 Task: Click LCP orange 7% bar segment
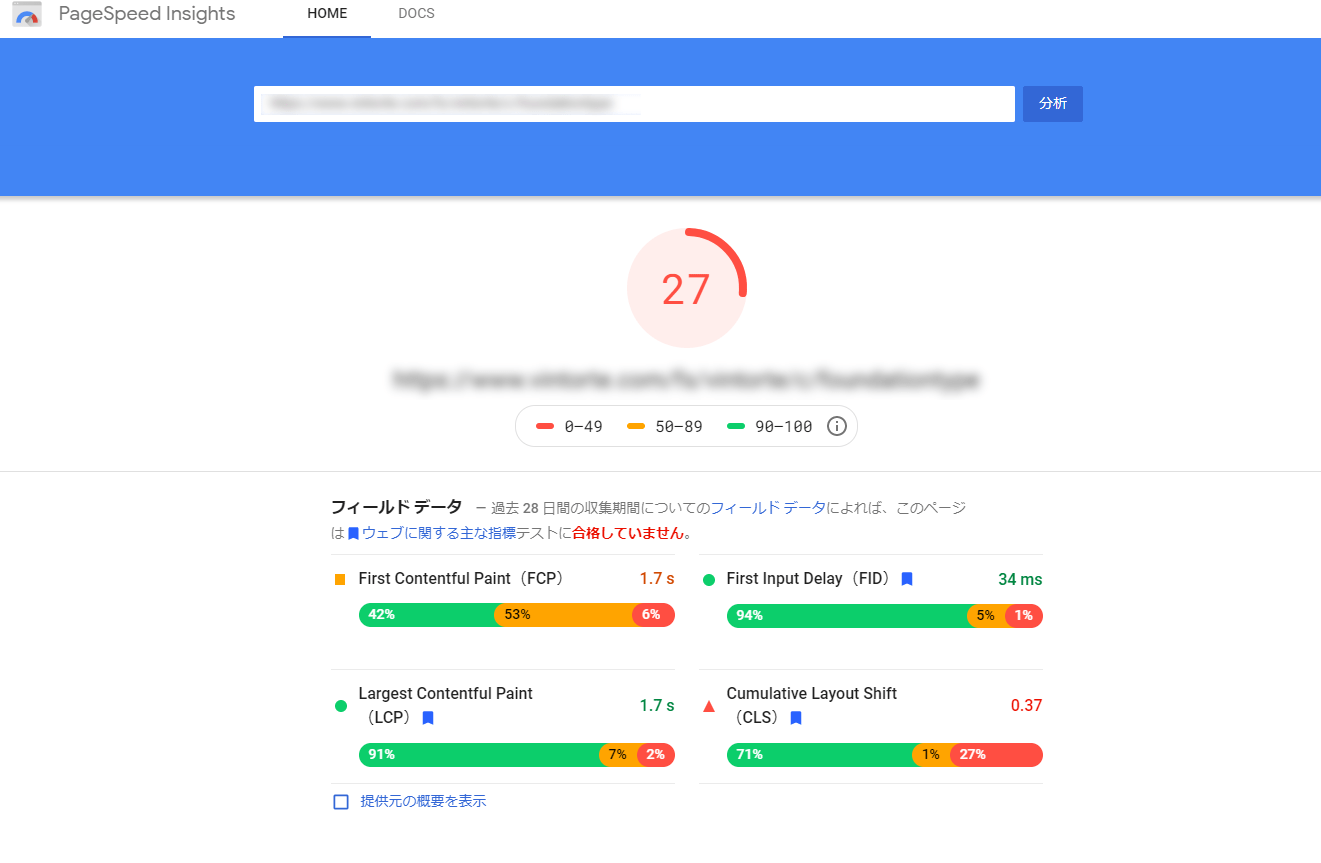click(x=619, y=755)
